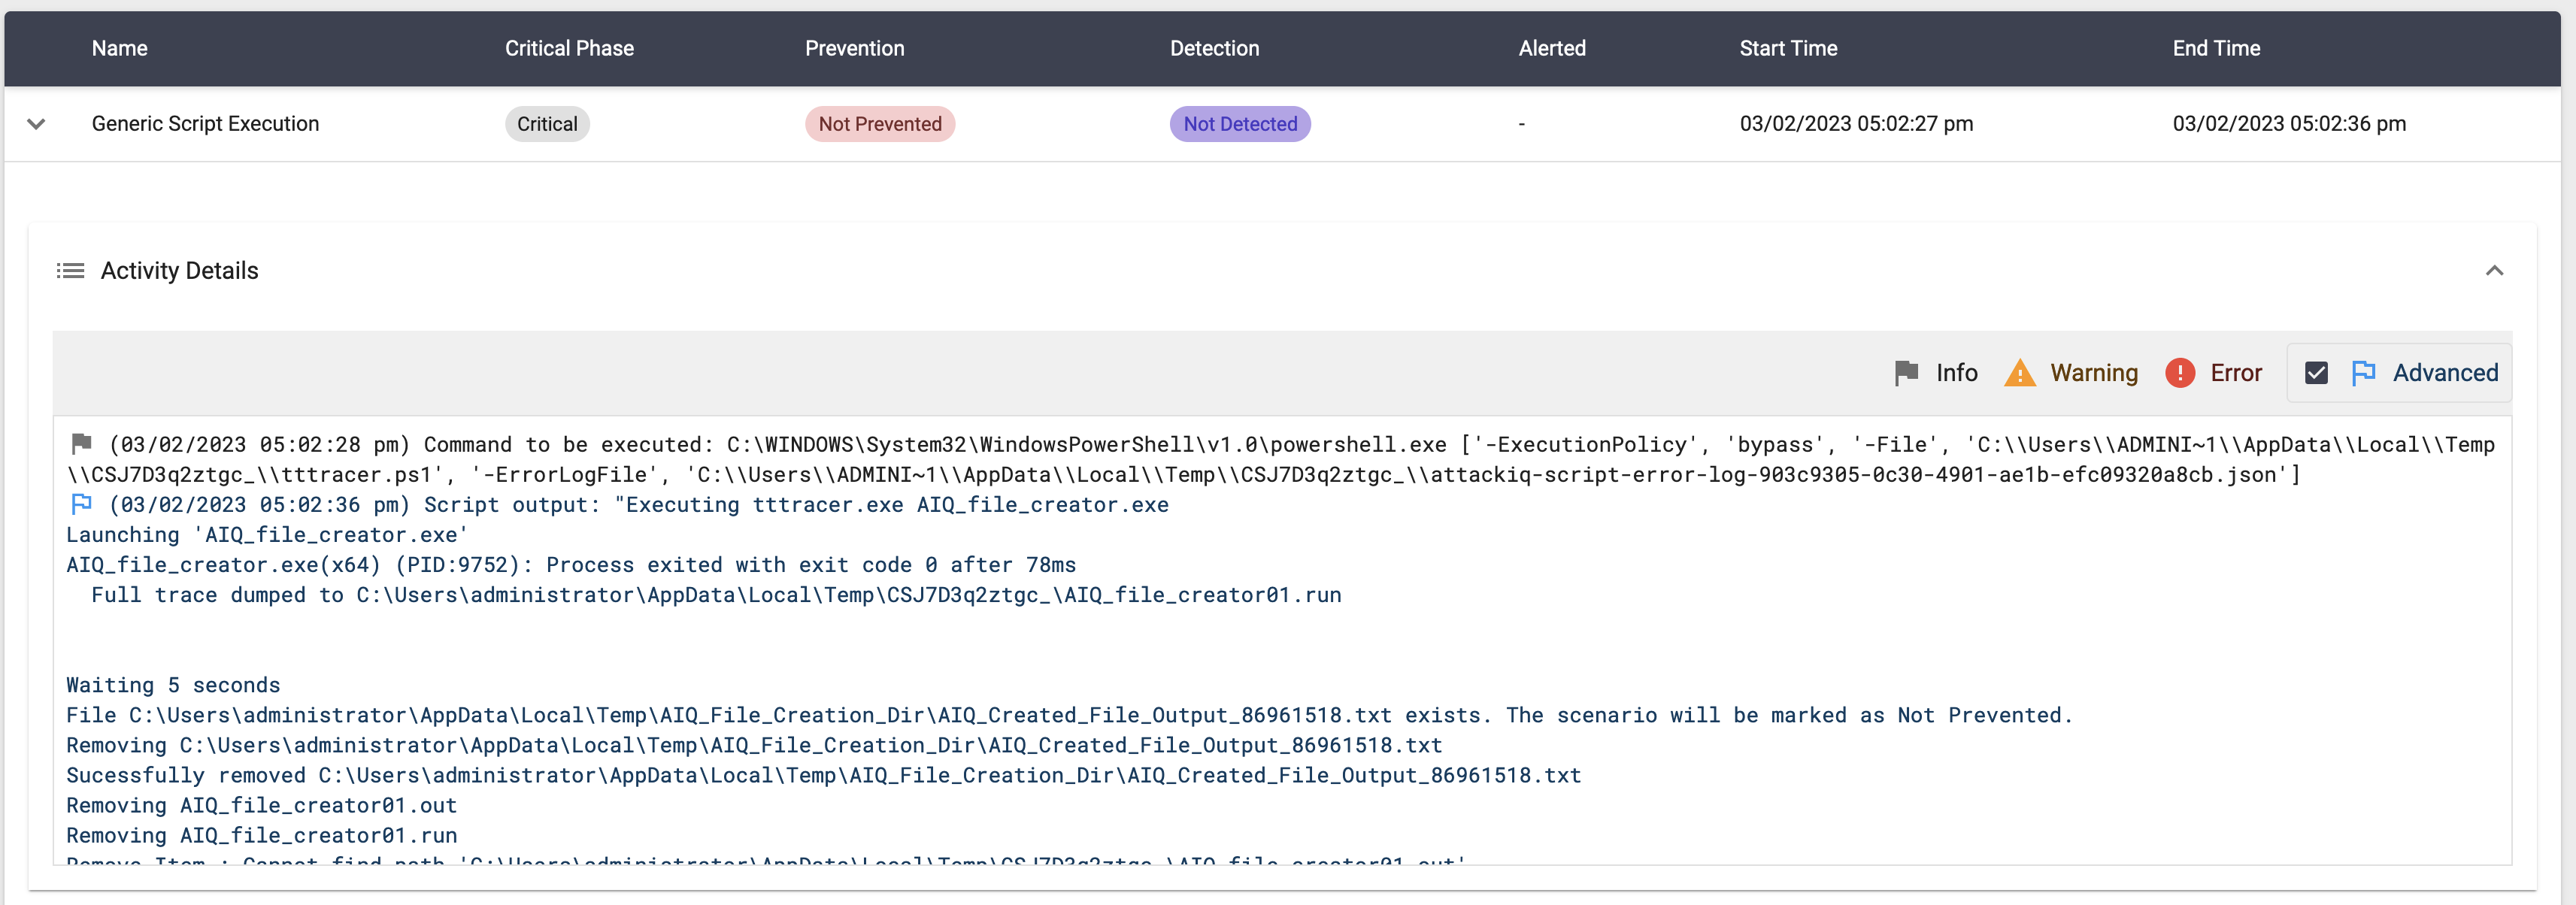
Task: Toggle the Warning filter label
Action: pyautogui.click(x=2093, y=373)
